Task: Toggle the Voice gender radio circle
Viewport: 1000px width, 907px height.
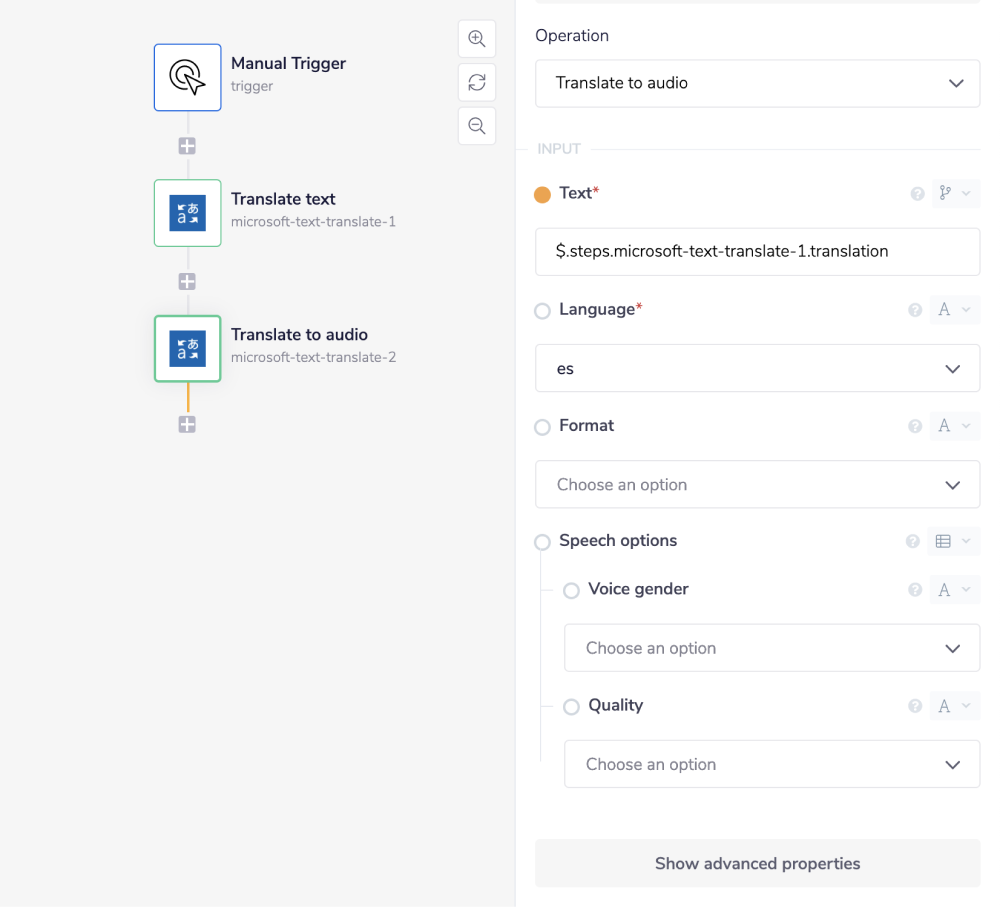Action: point(571,591)
